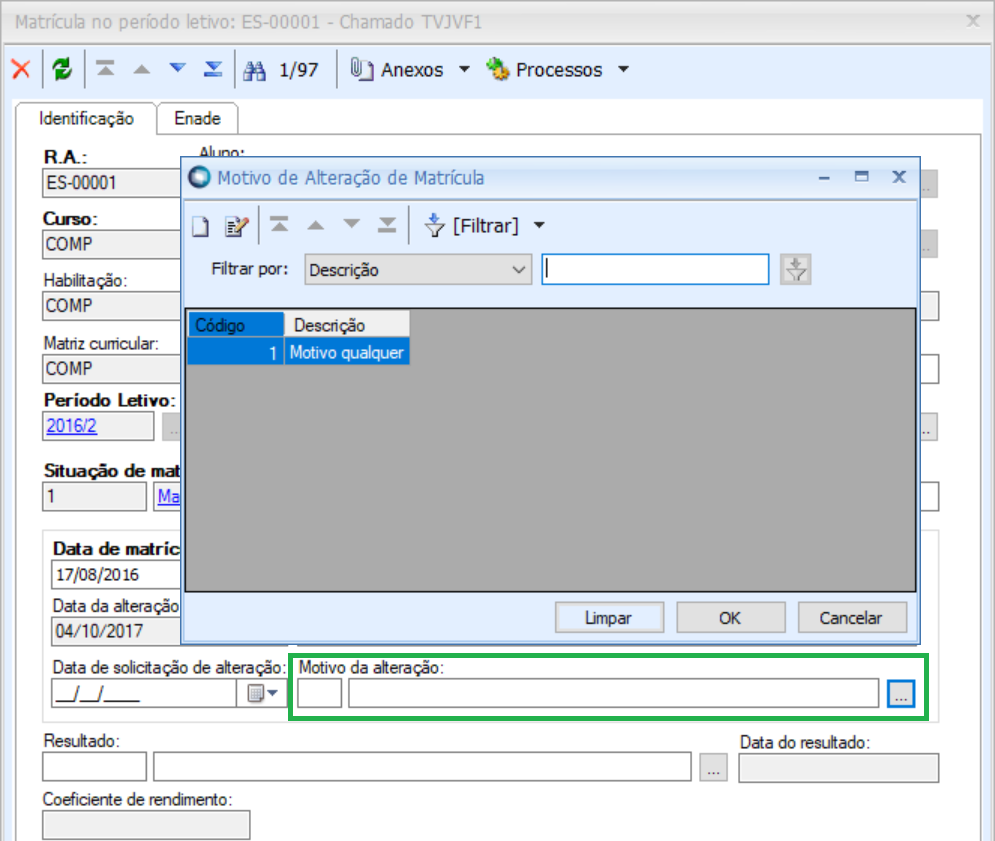Screen dimensions: 995x841
Task: Expand the Processos dropdown arrow
Action: pos(624,69)
